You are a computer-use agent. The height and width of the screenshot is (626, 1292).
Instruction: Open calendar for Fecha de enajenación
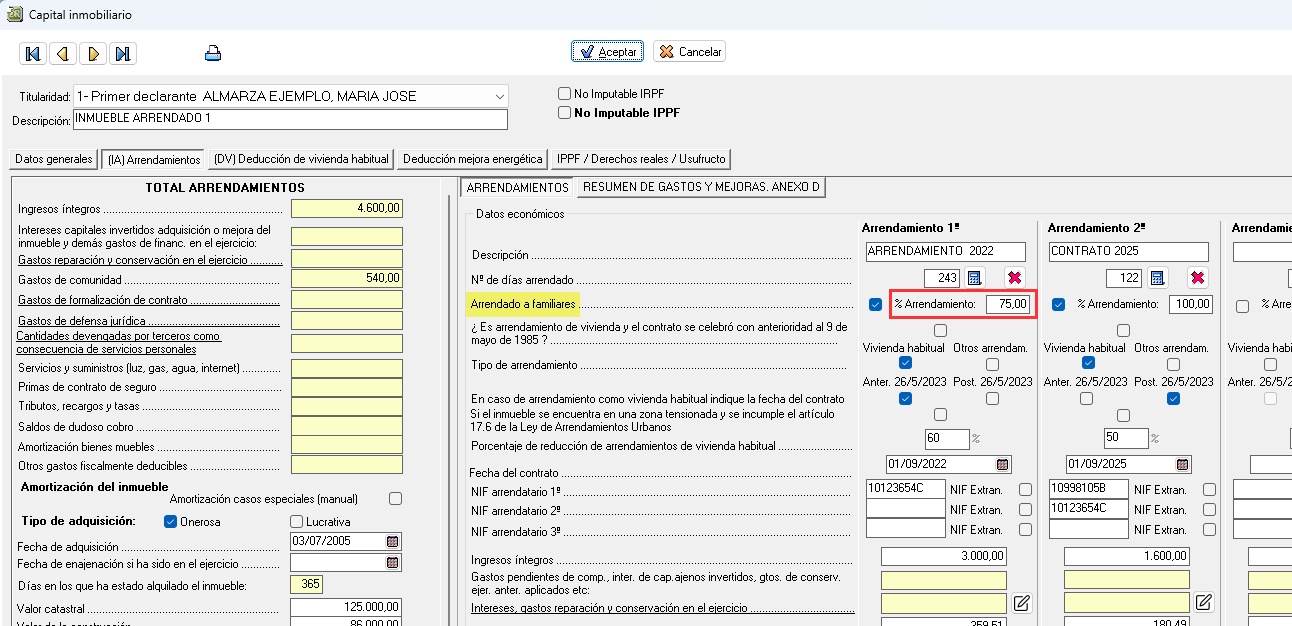[393, 563]
